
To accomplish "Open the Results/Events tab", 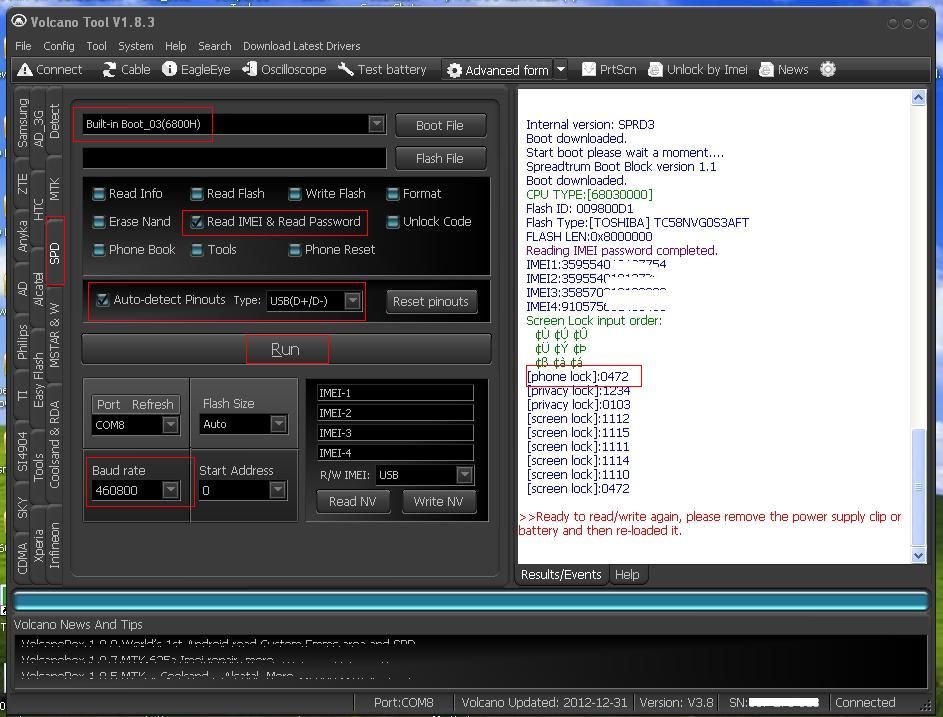I will tap(561, 575).
